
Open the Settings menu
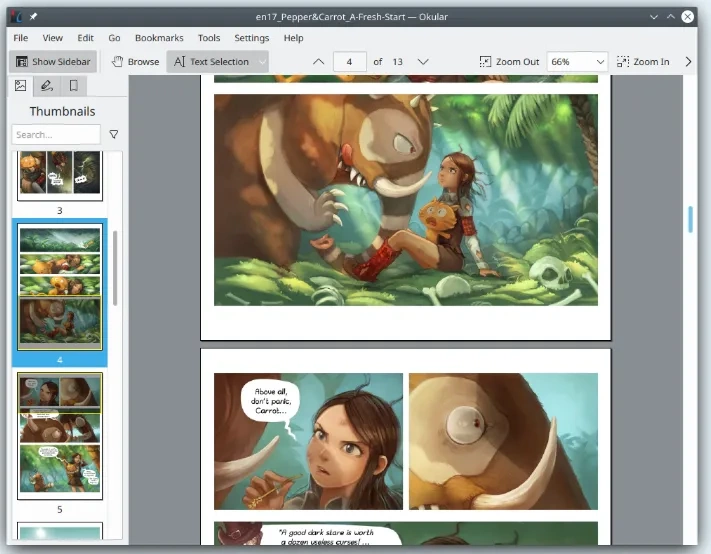pyautogui.click(x=252, y=38)
